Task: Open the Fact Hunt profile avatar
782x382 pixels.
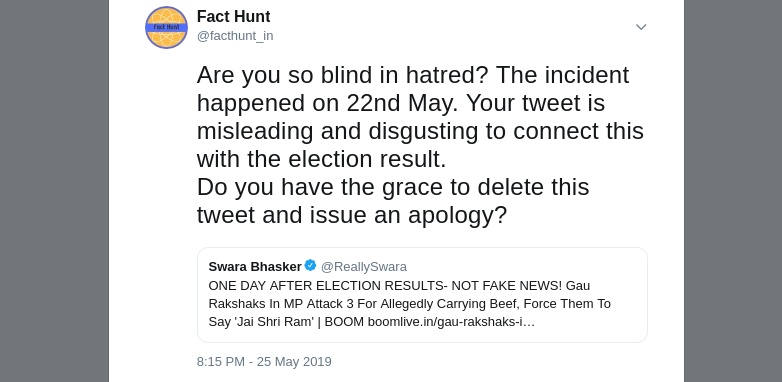Action: coord(166,27)
